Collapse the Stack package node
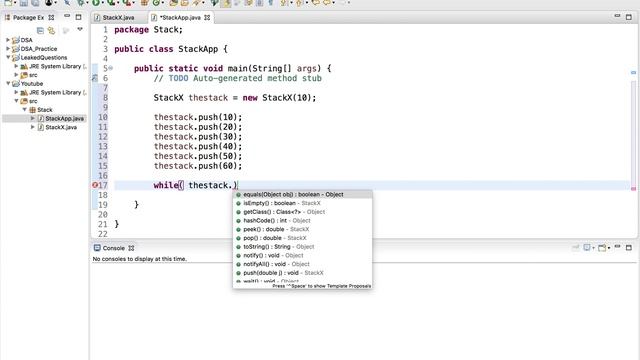 [24, 109]
